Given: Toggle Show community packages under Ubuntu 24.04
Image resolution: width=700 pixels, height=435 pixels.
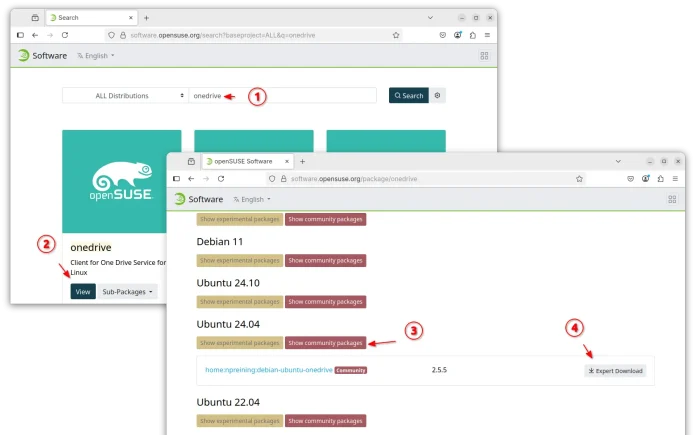Looking at the screenshot, I should click(325, 343).
